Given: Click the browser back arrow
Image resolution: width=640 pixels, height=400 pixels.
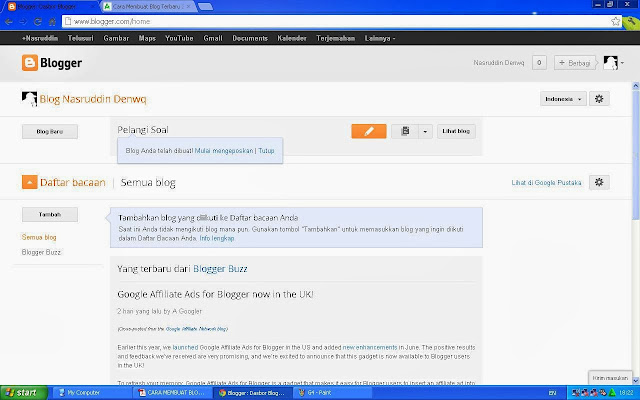Looking at the screenshot, I should point(9,22).
